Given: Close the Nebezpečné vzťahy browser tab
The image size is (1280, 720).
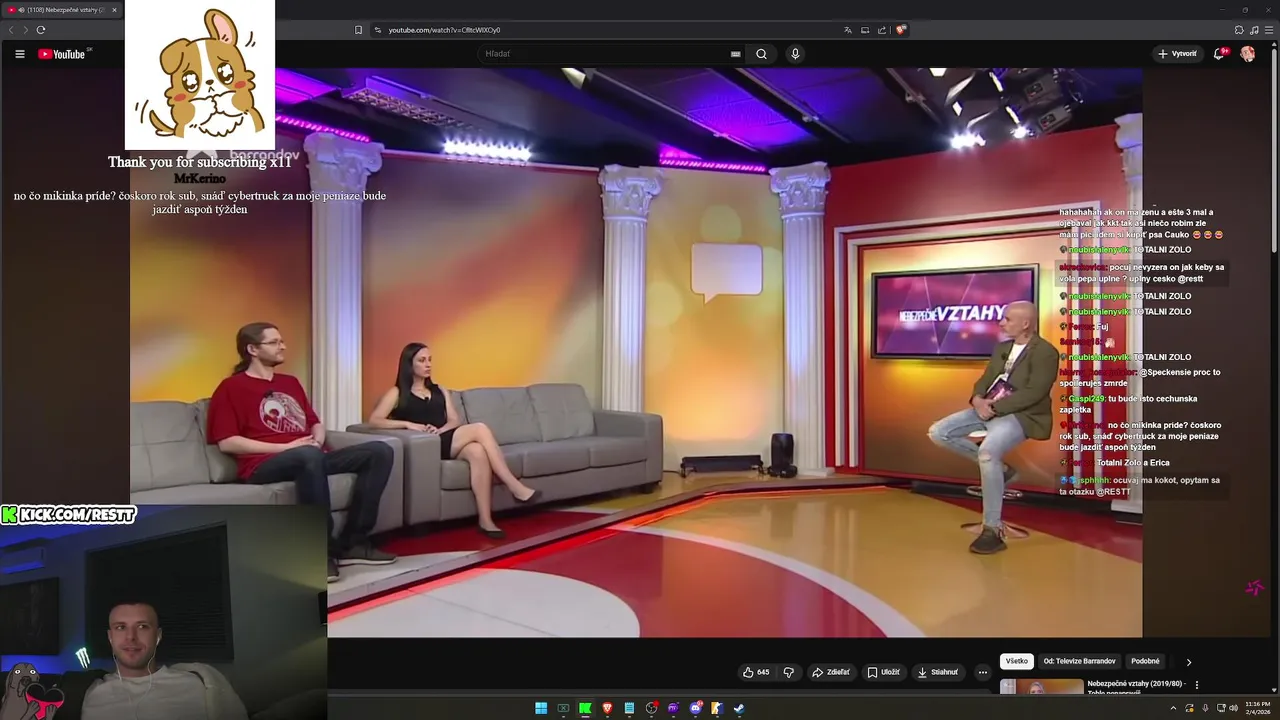Looking at the screenshot, I should pos(114,10).
